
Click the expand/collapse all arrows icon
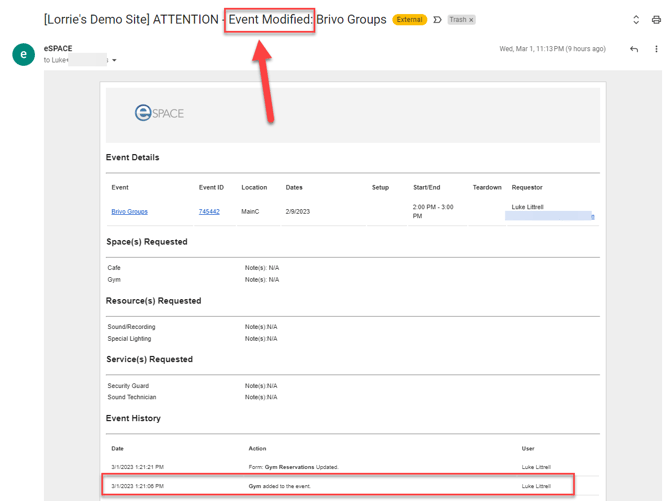pos(636,20)
